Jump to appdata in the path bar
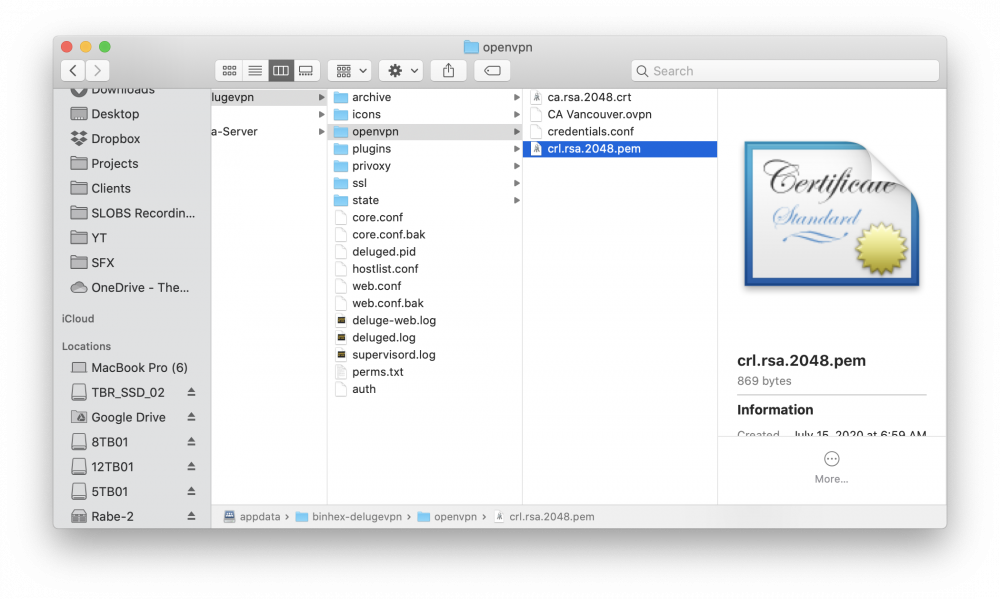The width and height of the screenshot is (1000, 599). click(x=252, y=517)
